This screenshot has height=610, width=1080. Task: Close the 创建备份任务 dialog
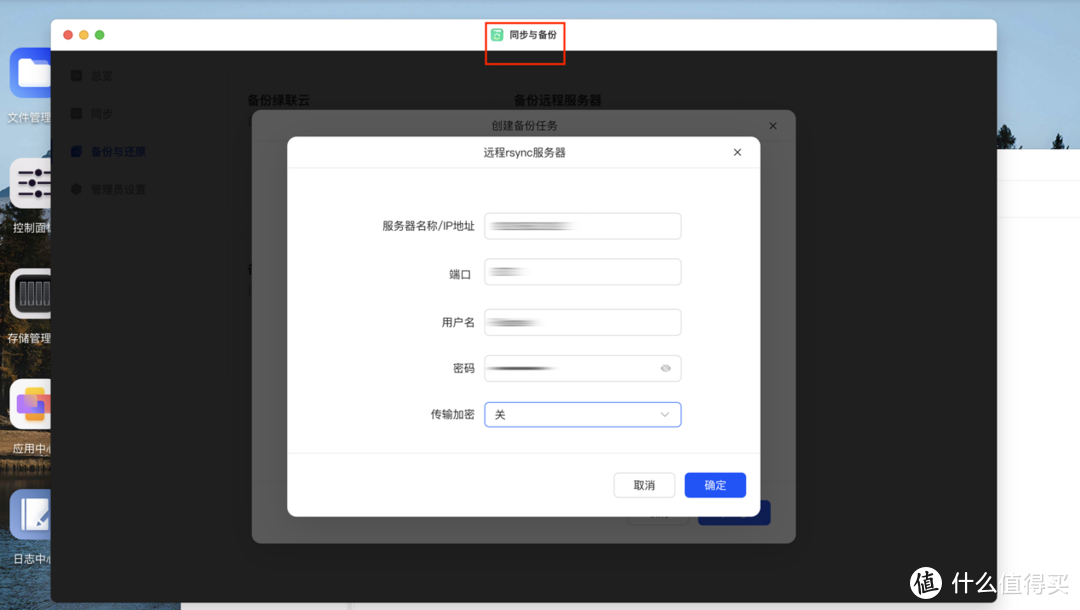point(772,126)
